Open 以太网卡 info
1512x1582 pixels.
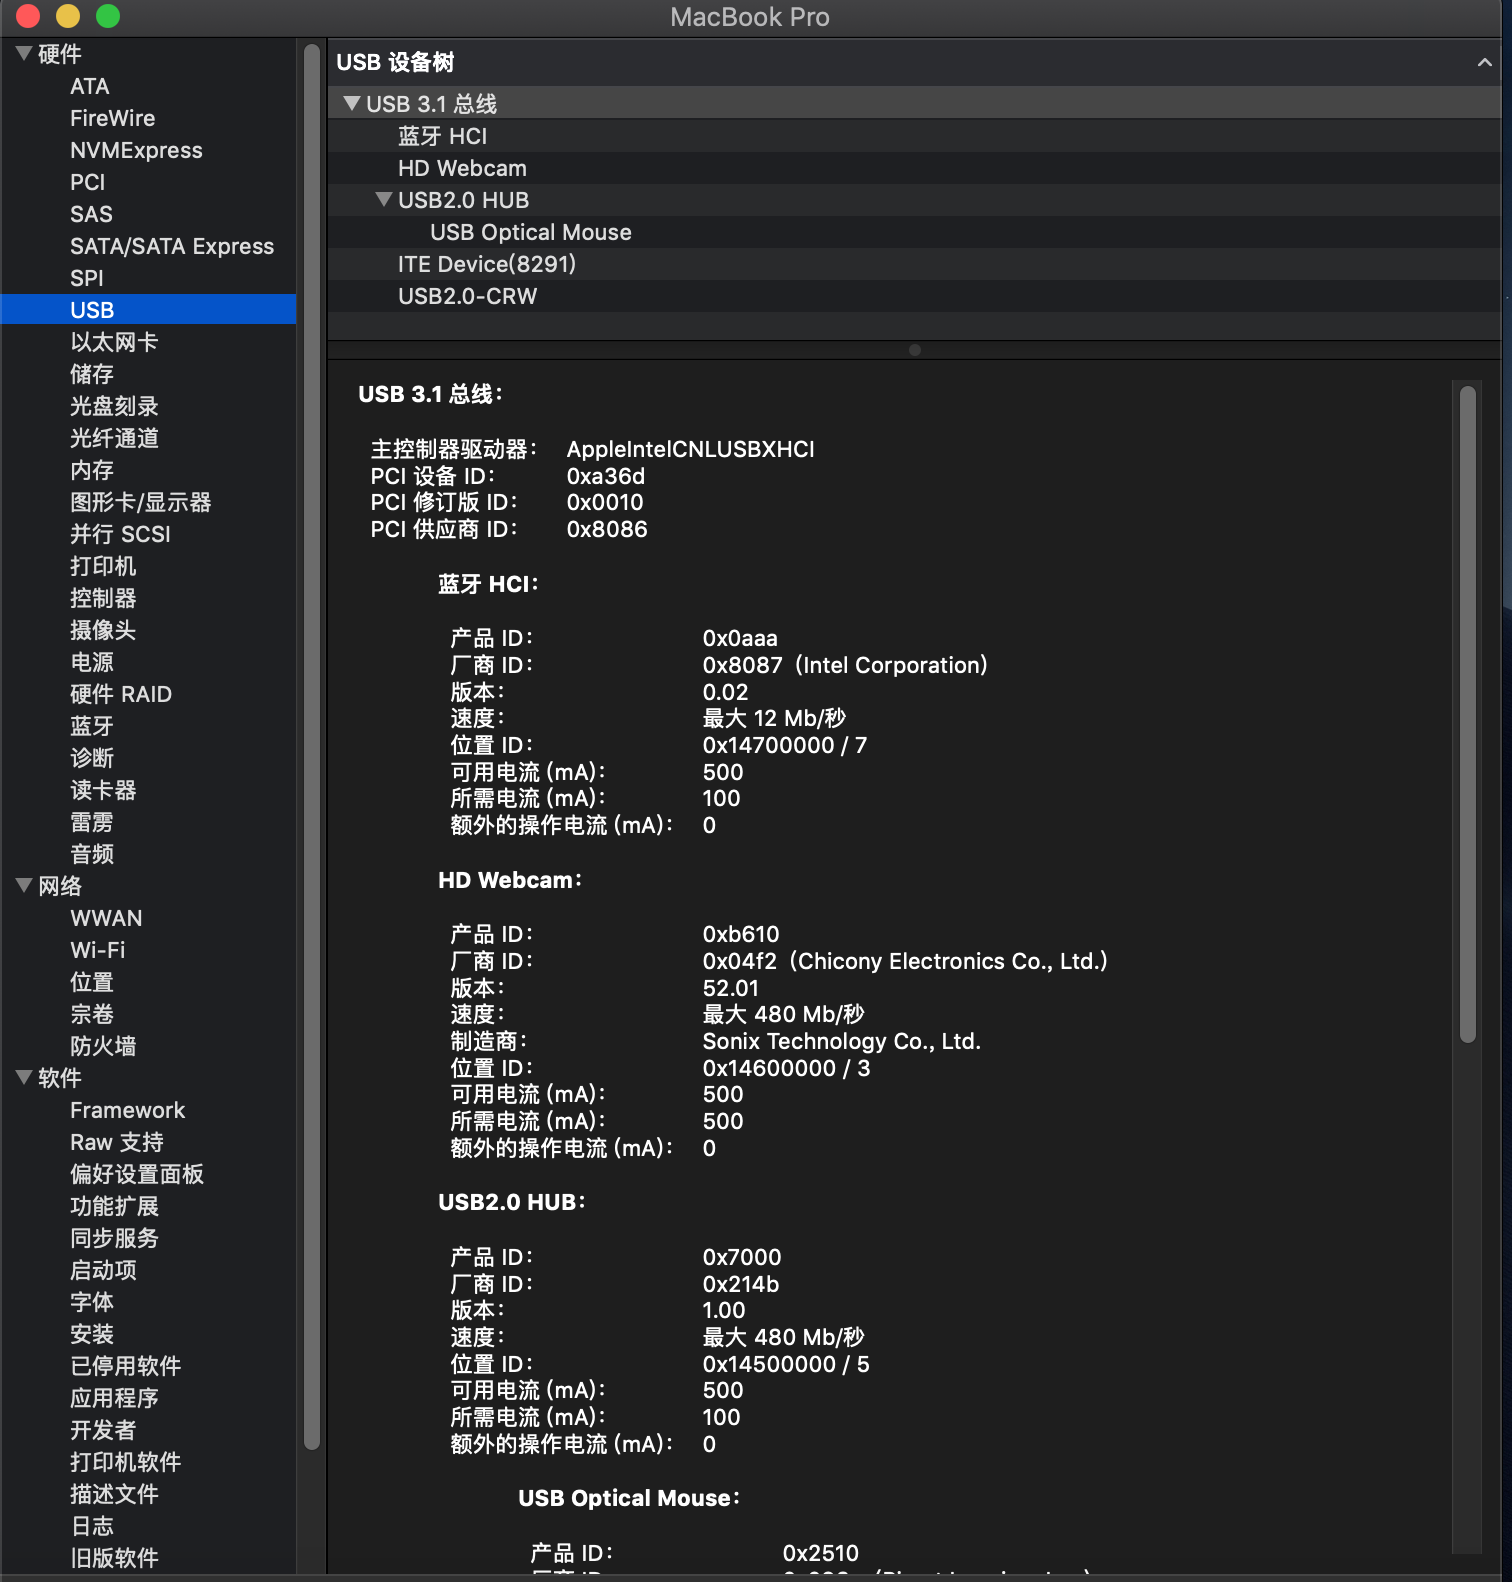[114, 342]
